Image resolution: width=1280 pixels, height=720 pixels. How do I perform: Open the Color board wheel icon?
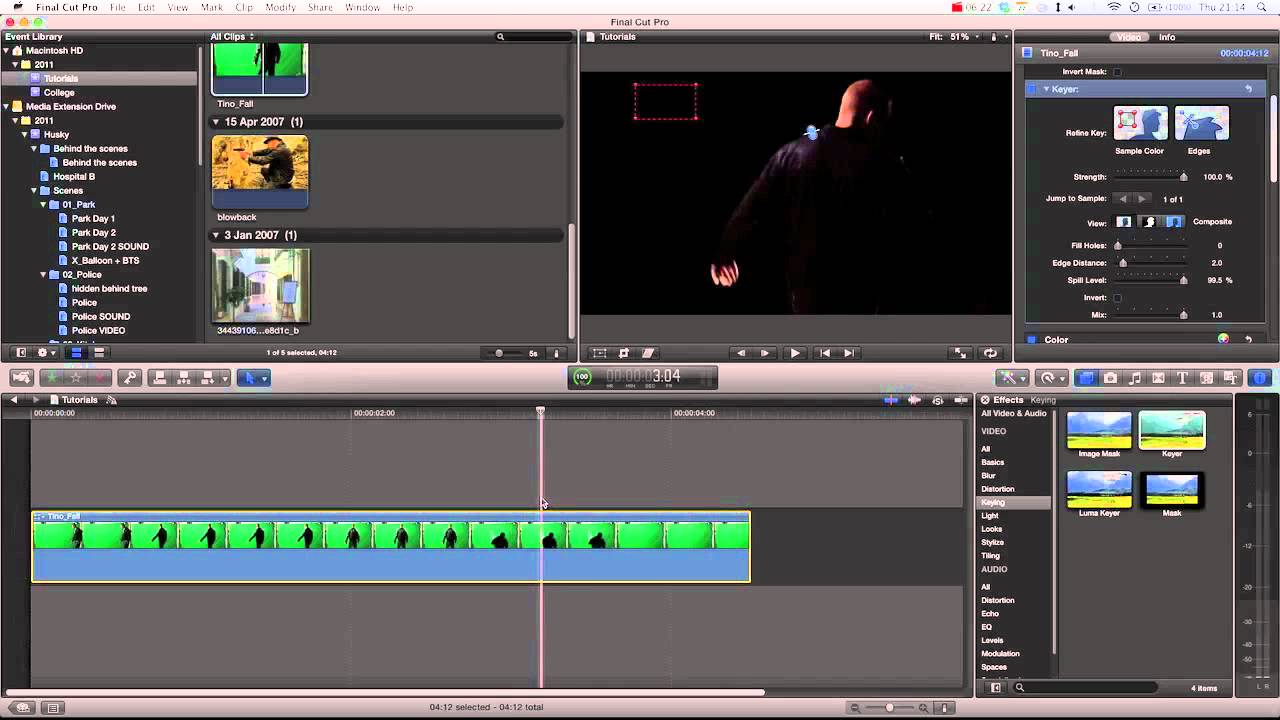click(x=1223, y=339)
